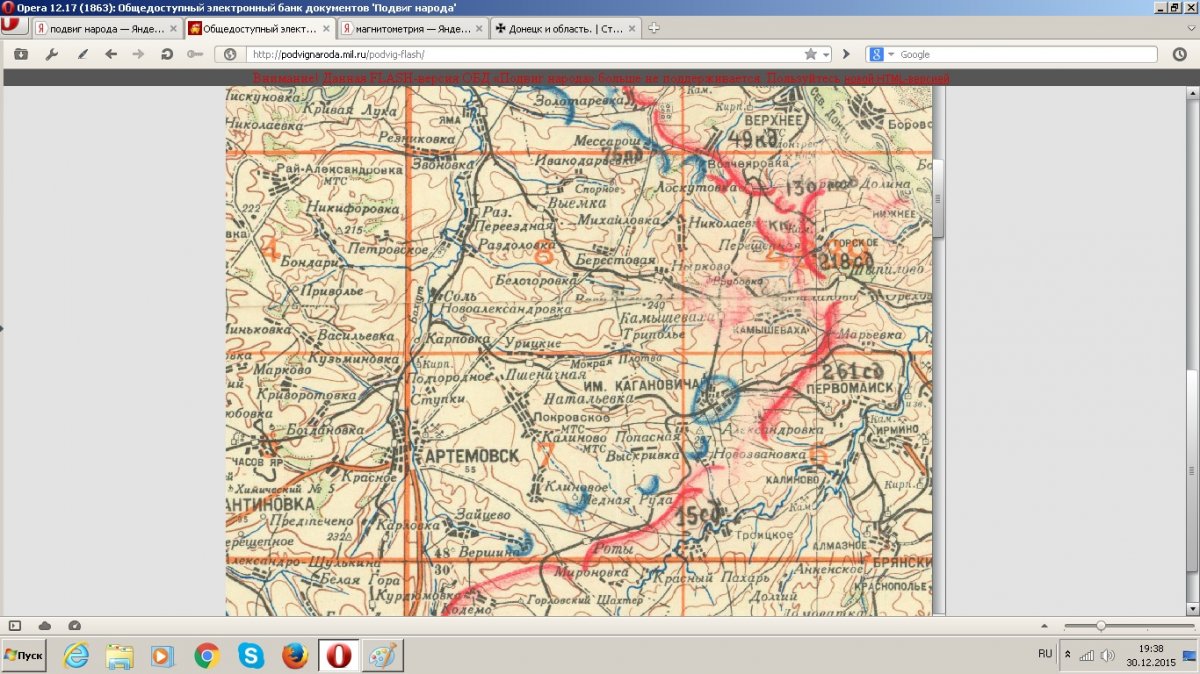1200x674 pixels.
Task: Close the 'подвиг народа — Яндекс' tab
Action: (173, 28)
